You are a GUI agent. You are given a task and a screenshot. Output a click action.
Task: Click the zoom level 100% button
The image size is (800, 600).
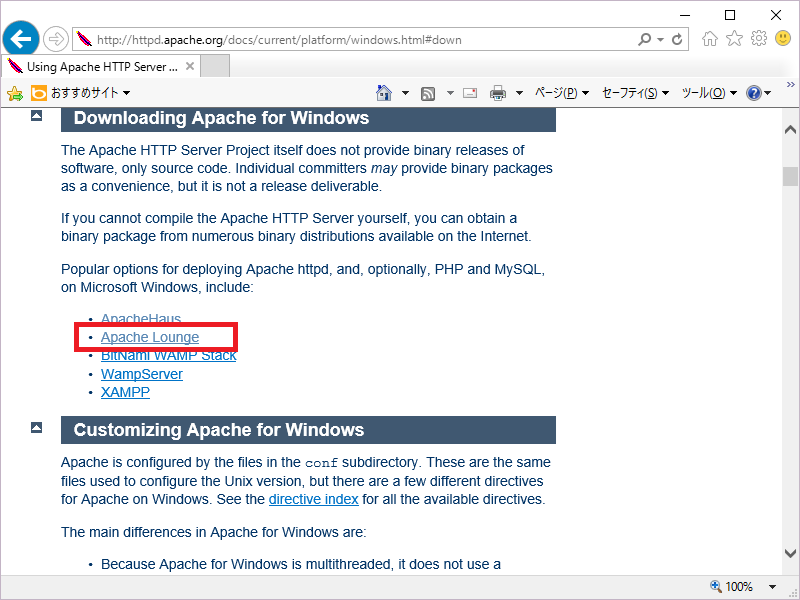coord(732,586)
